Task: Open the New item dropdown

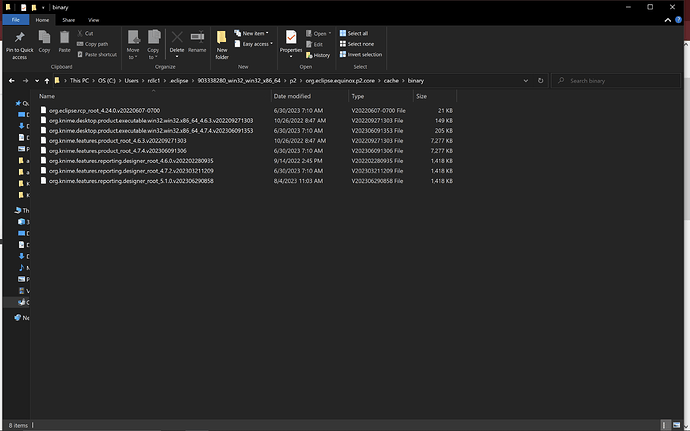Action: (x=251, y=33)
